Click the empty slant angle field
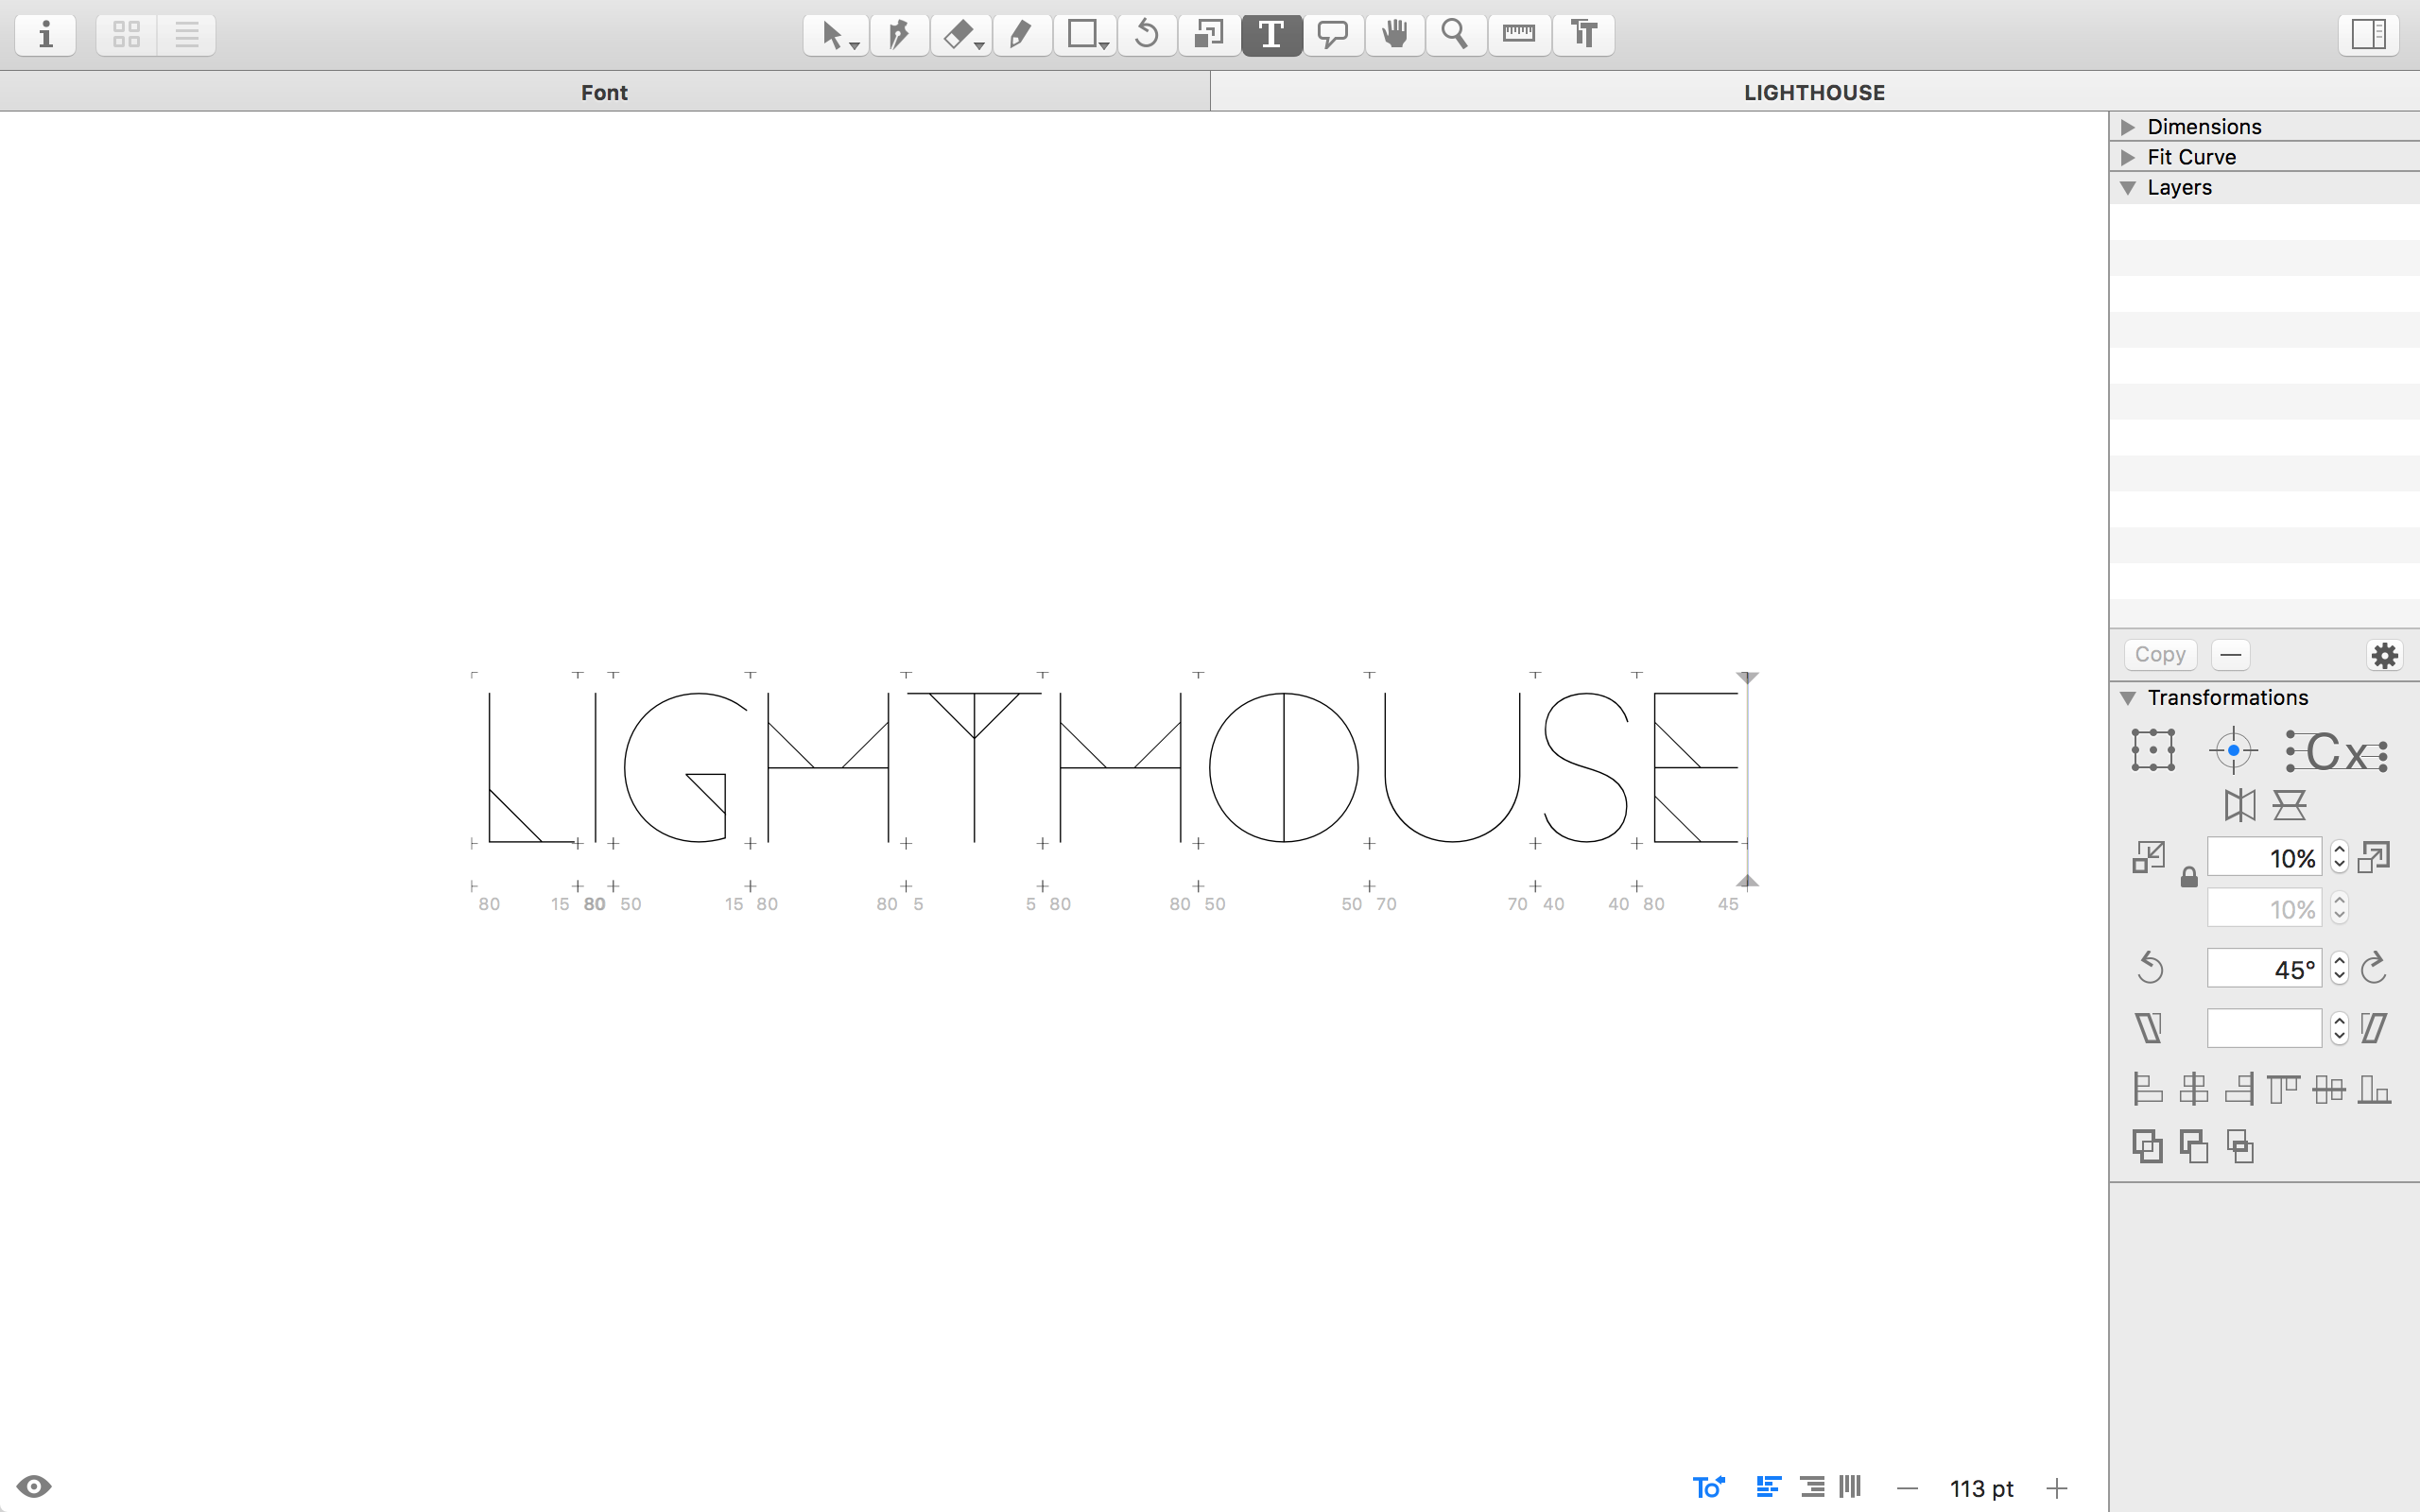Screen dimensions: 2420x1512 (x=2264, y=1028)
